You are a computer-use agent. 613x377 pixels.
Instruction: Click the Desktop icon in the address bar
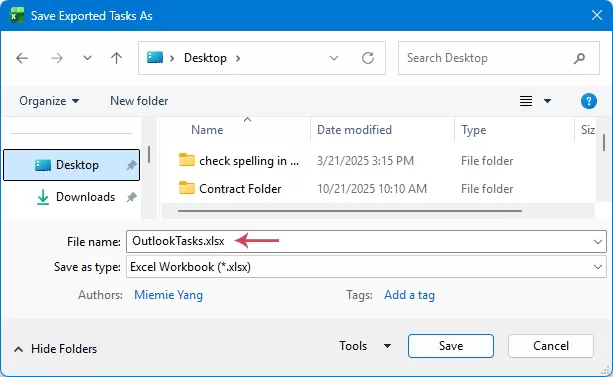click(155, 57)
